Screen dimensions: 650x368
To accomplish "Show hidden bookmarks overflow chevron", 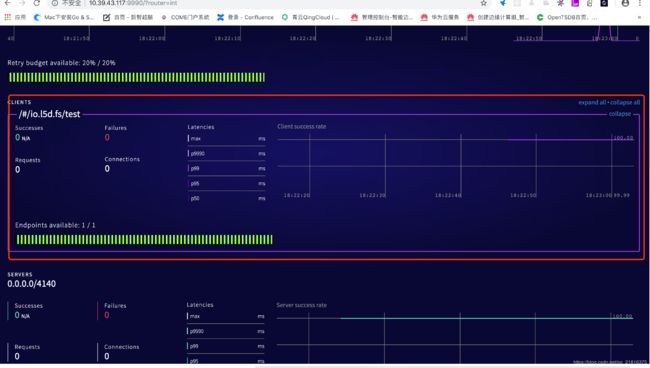I will tap(640, 17).
